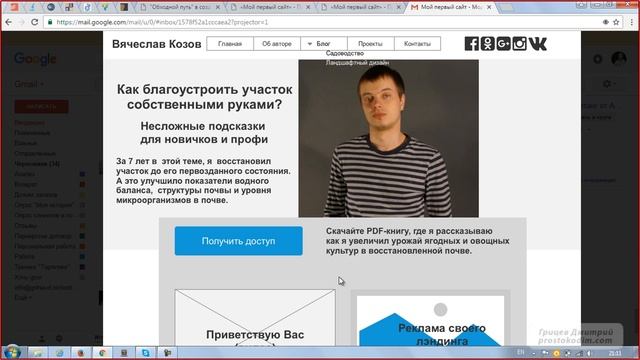
Task: Close the Gmail 'Мой первый сайт' tab
Action: click(489, 7)
